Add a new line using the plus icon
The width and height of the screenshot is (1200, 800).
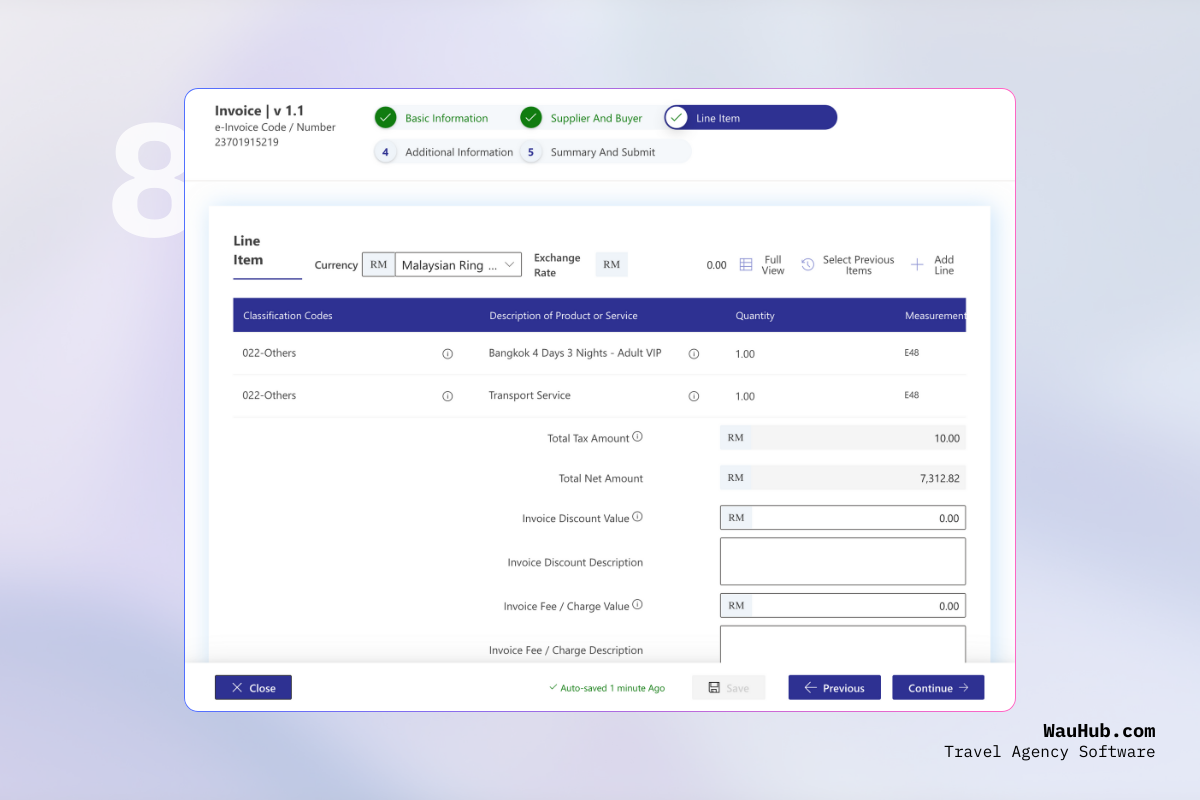917,264
